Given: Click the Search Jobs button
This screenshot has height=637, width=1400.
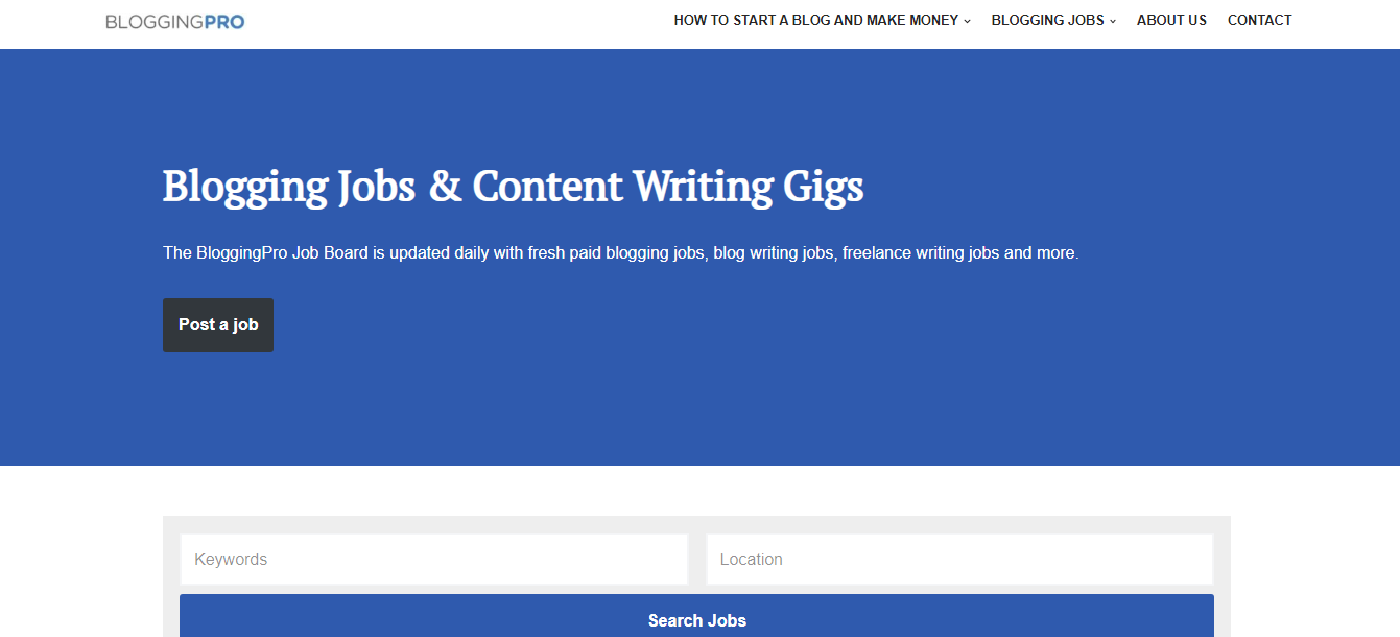Looking at the screenshot, I should coord(697,616).
